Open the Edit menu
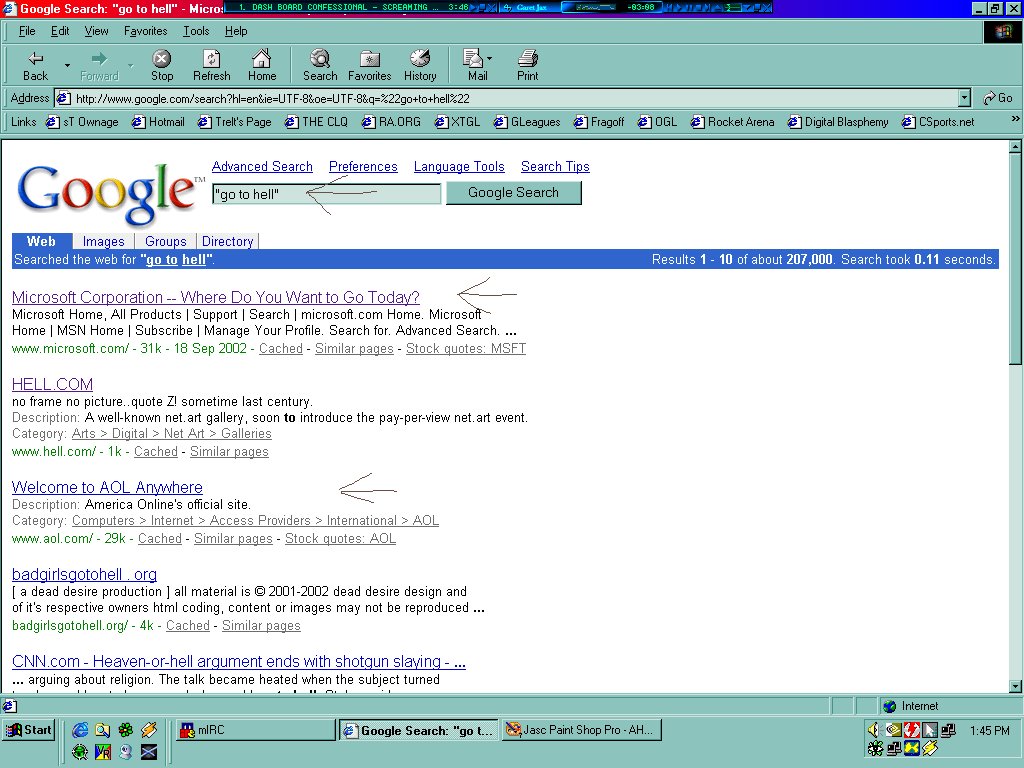 pos(60,31)
